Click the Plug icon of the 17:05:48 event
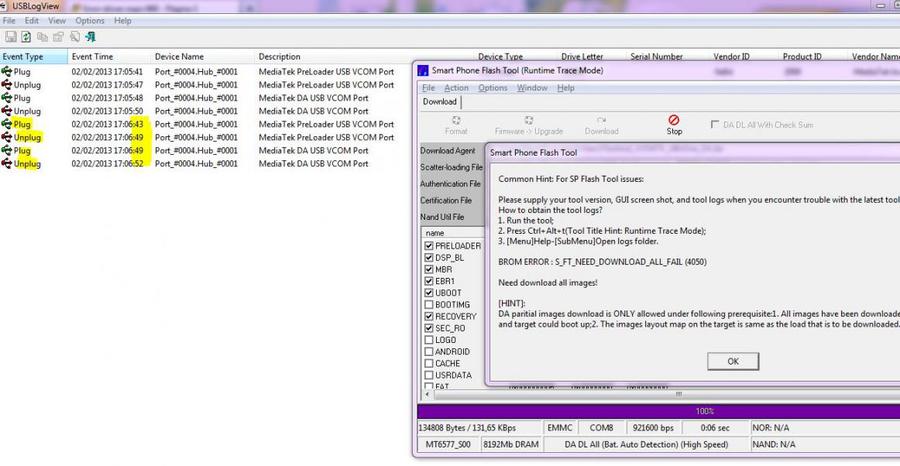900x466 pixels. 6,98
